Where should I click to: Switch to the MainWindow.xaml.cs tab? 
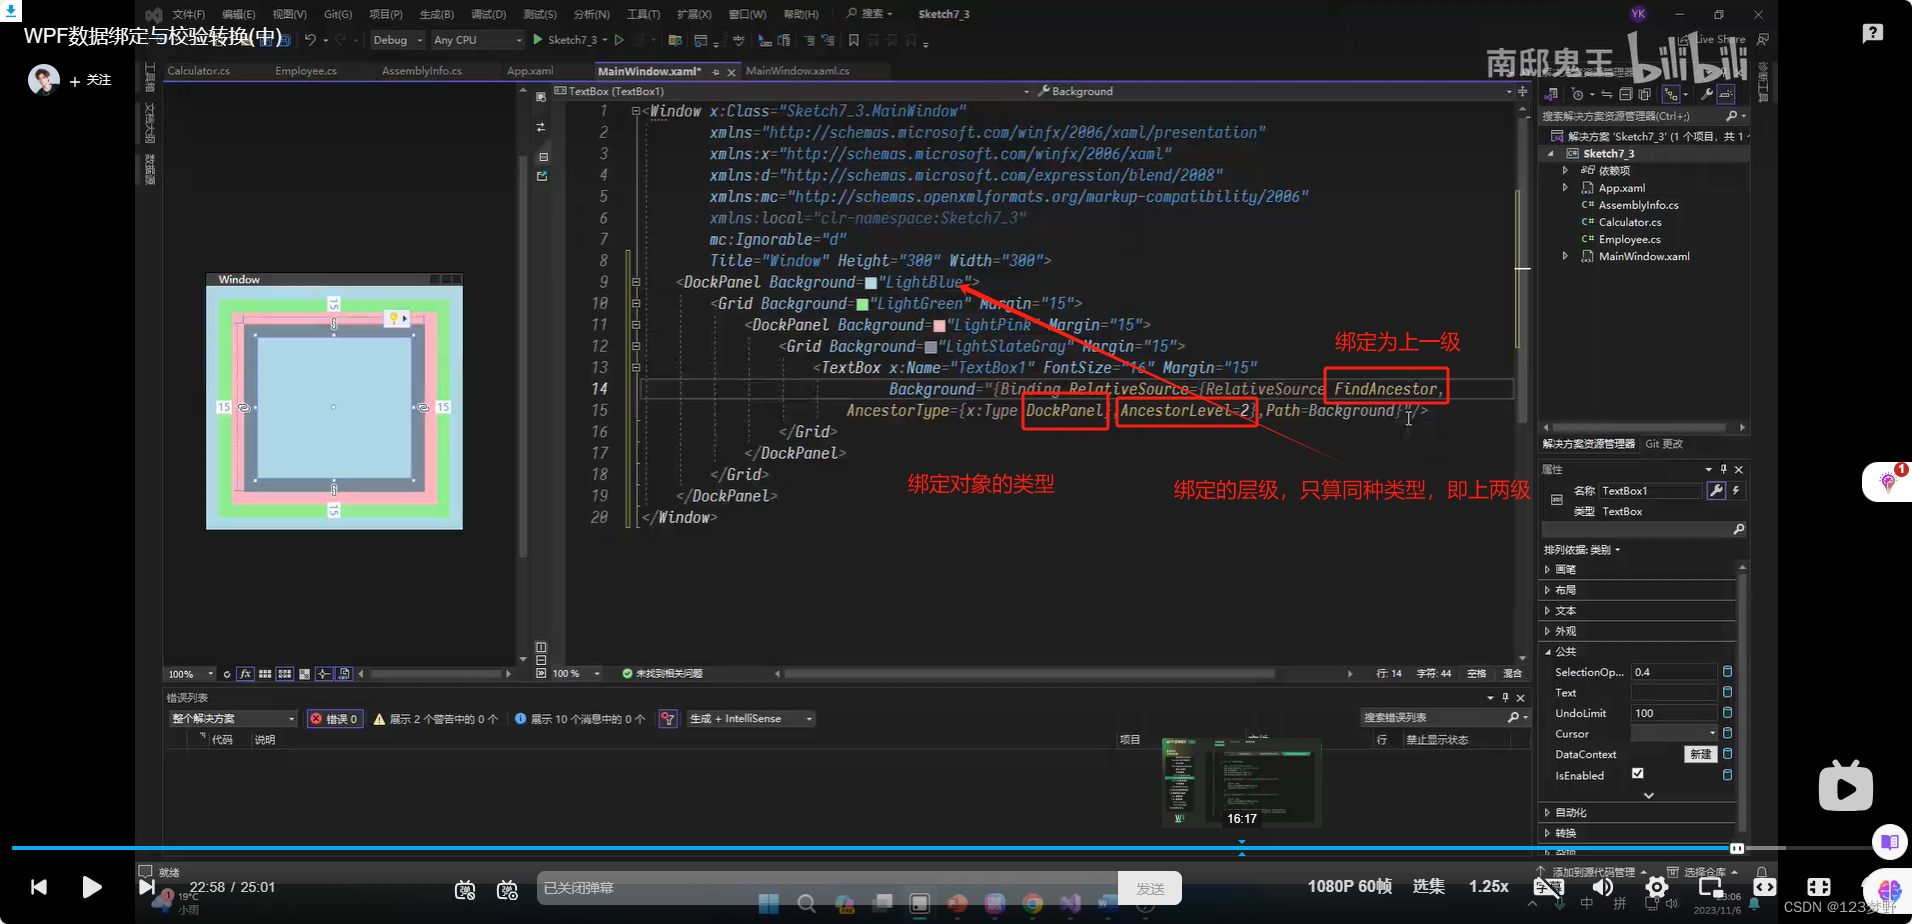[797, 71]
